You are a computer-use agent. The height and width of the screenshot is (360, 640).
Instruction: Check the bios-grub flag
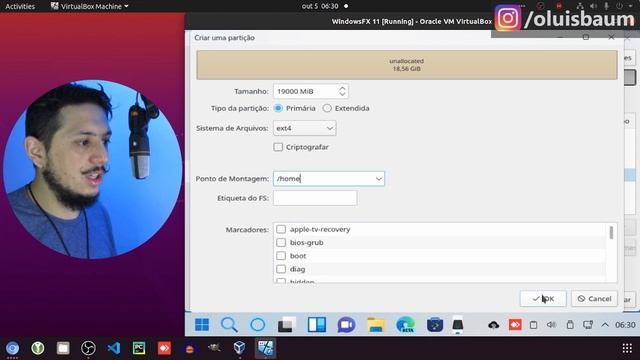(x=281, y=242)
